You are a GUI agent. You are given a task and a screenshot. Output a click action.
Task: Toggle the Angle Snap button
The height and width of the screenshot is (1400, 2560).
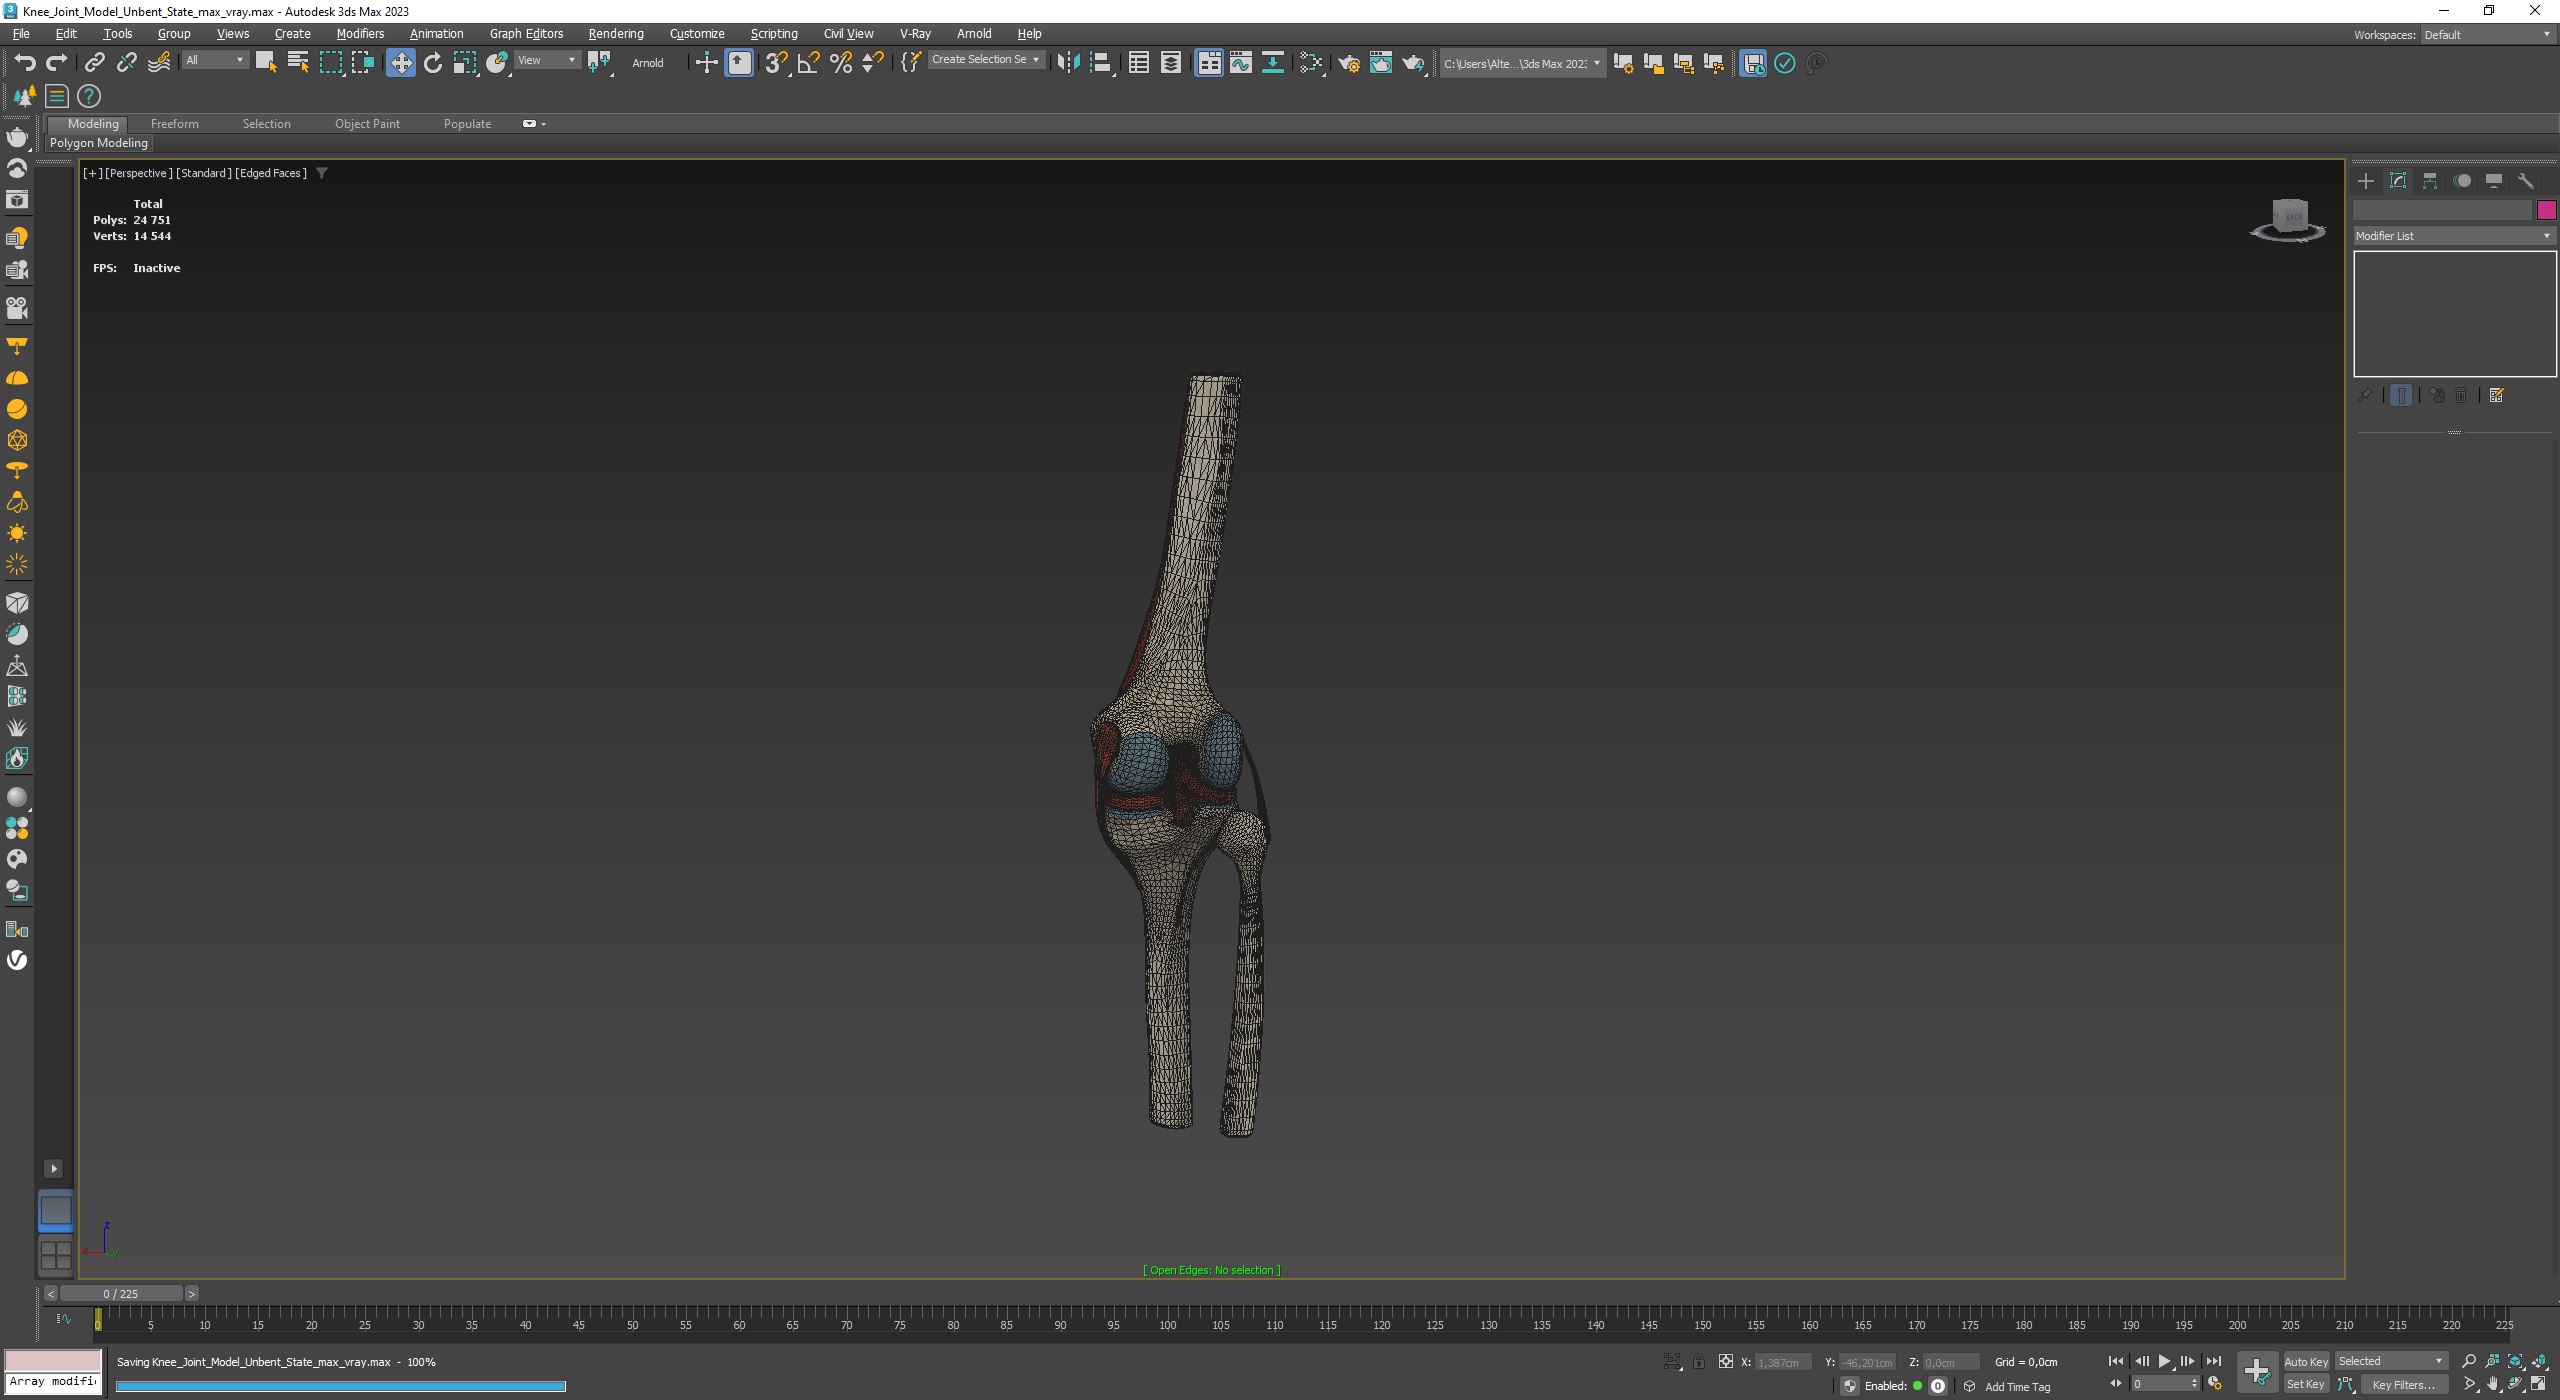[x=809, y=63]
